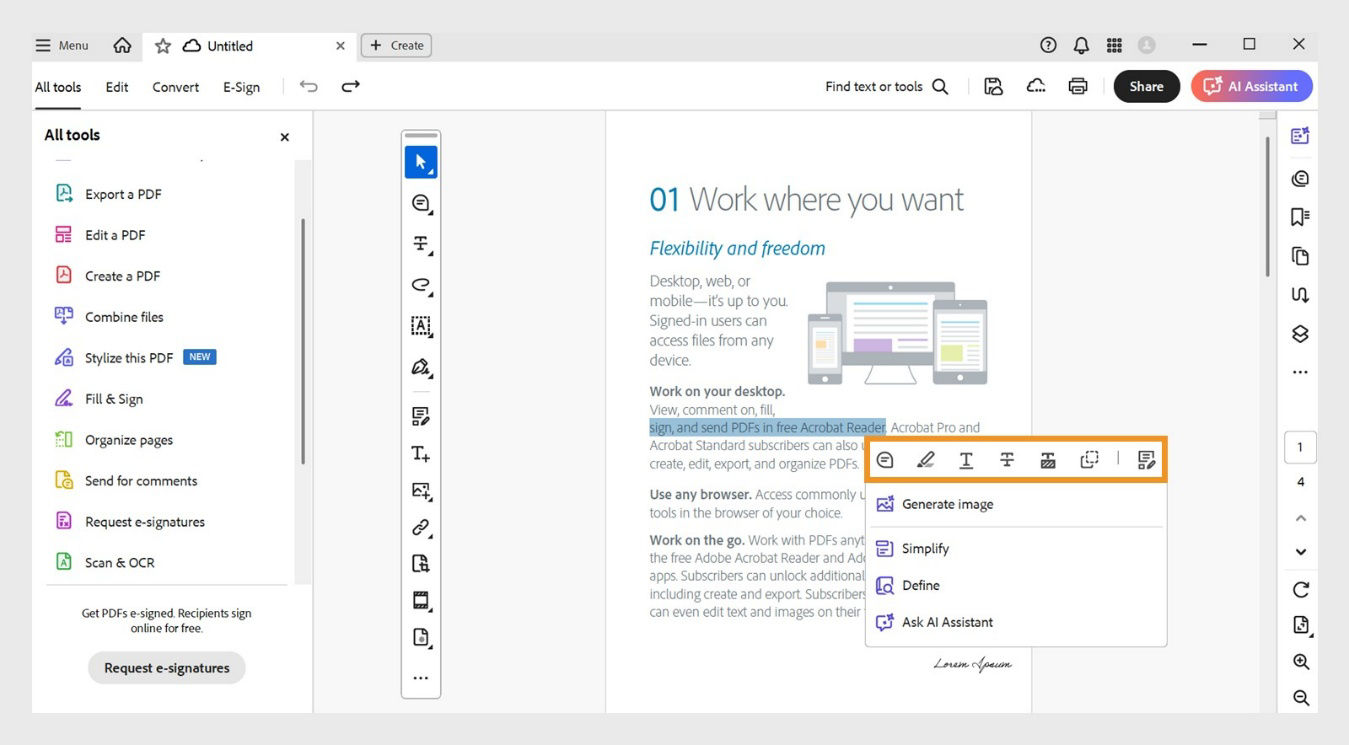Open the Bookmarks panel on the right
Viewport: 1349px width, 745px height.
click(x=1298, y=216)
